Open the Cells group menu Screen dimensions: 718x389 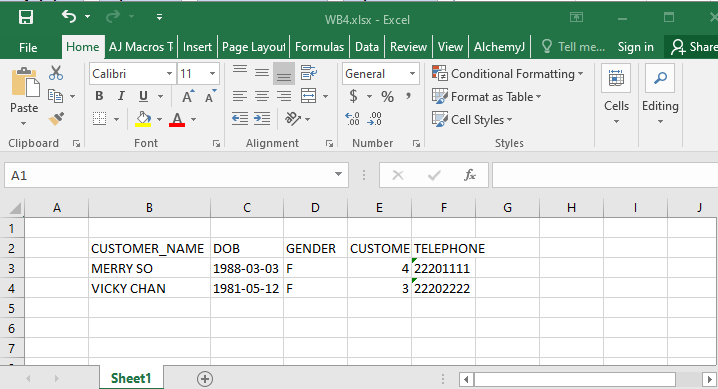[x=616, y=94]
